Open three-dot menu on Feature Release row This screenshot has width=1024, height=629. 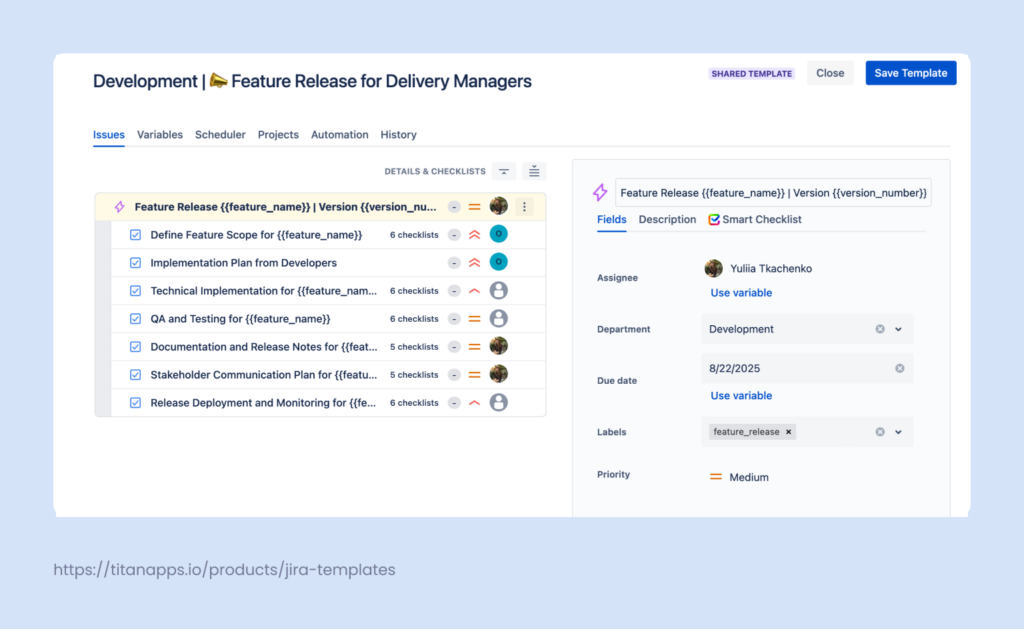point(524,207)
